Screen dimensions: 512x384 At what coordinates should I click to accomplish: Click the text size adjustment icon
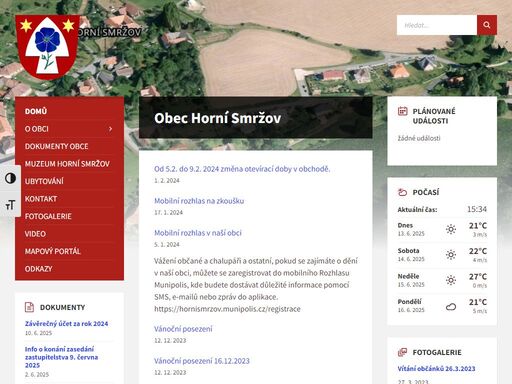(x=10, y=205)
